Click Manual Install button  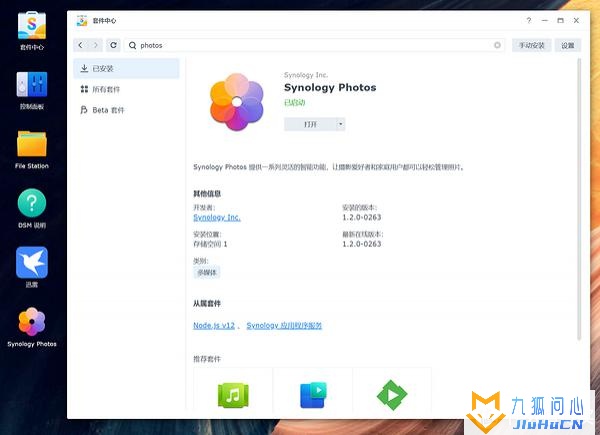click(532, 45)
